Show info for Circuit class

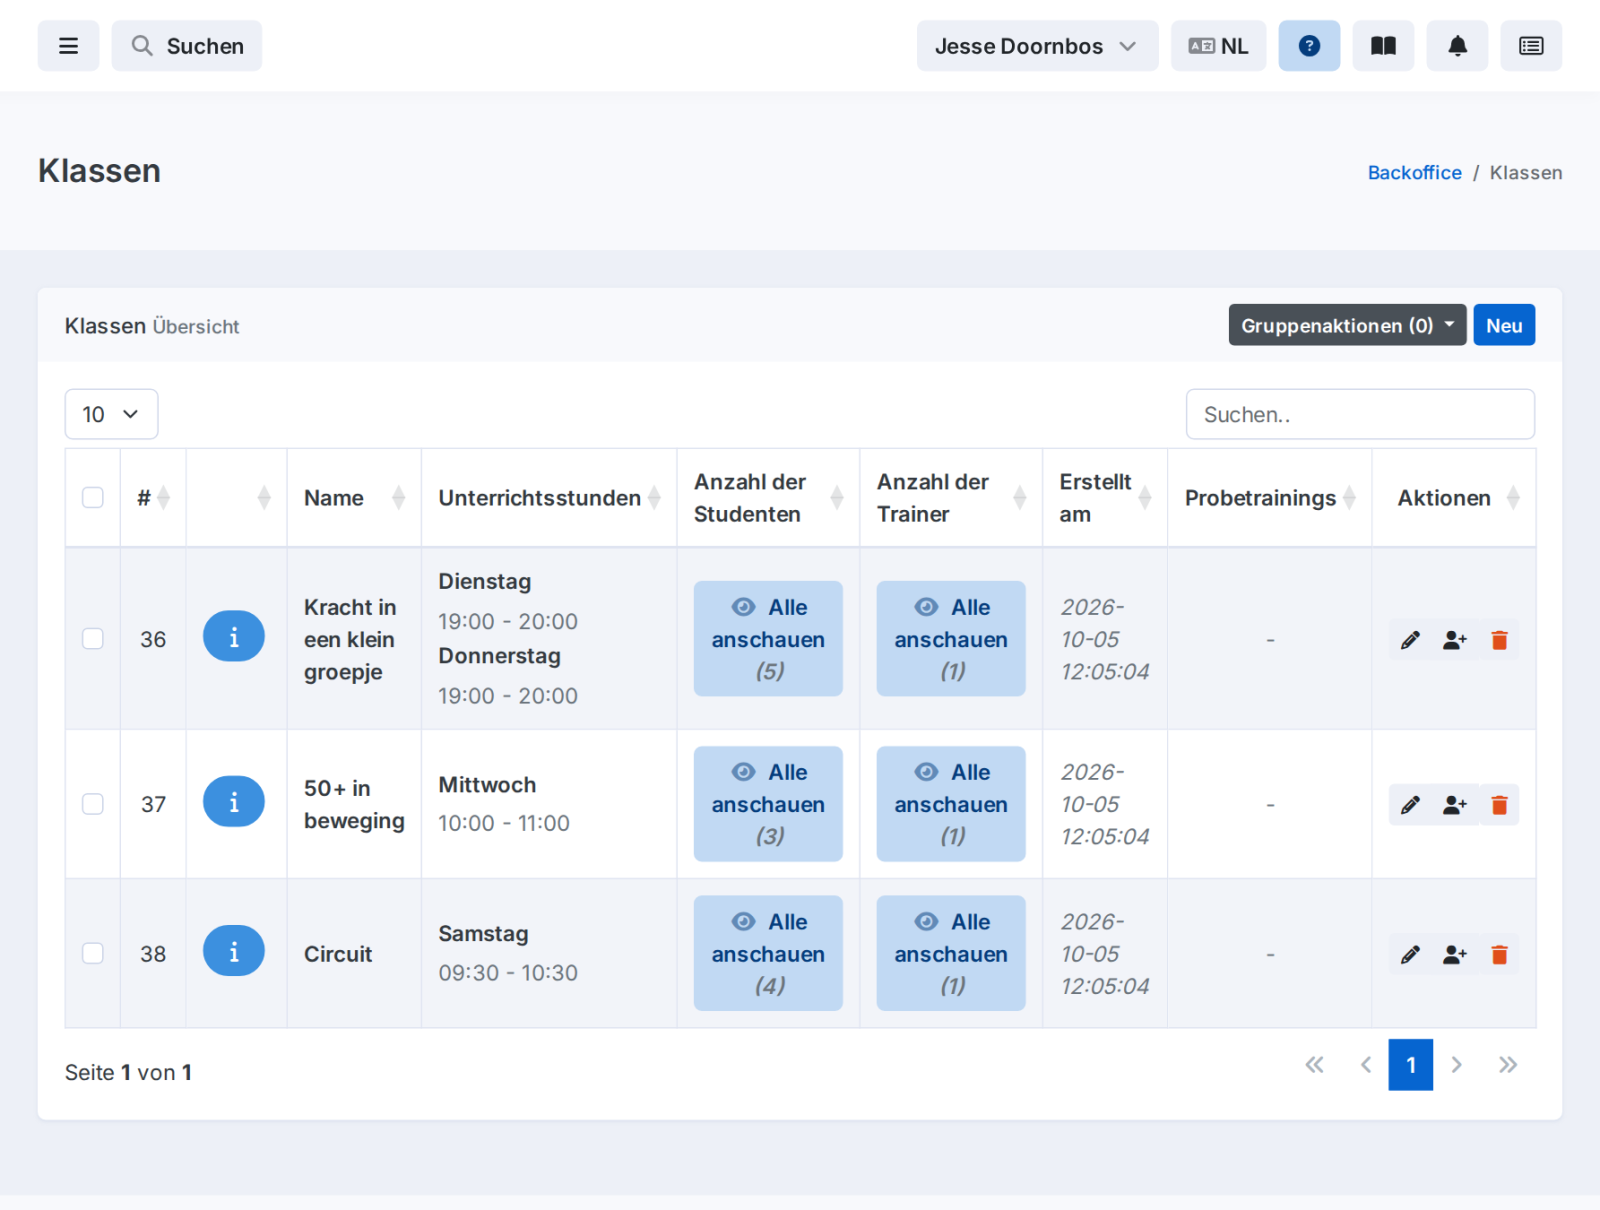234,951
